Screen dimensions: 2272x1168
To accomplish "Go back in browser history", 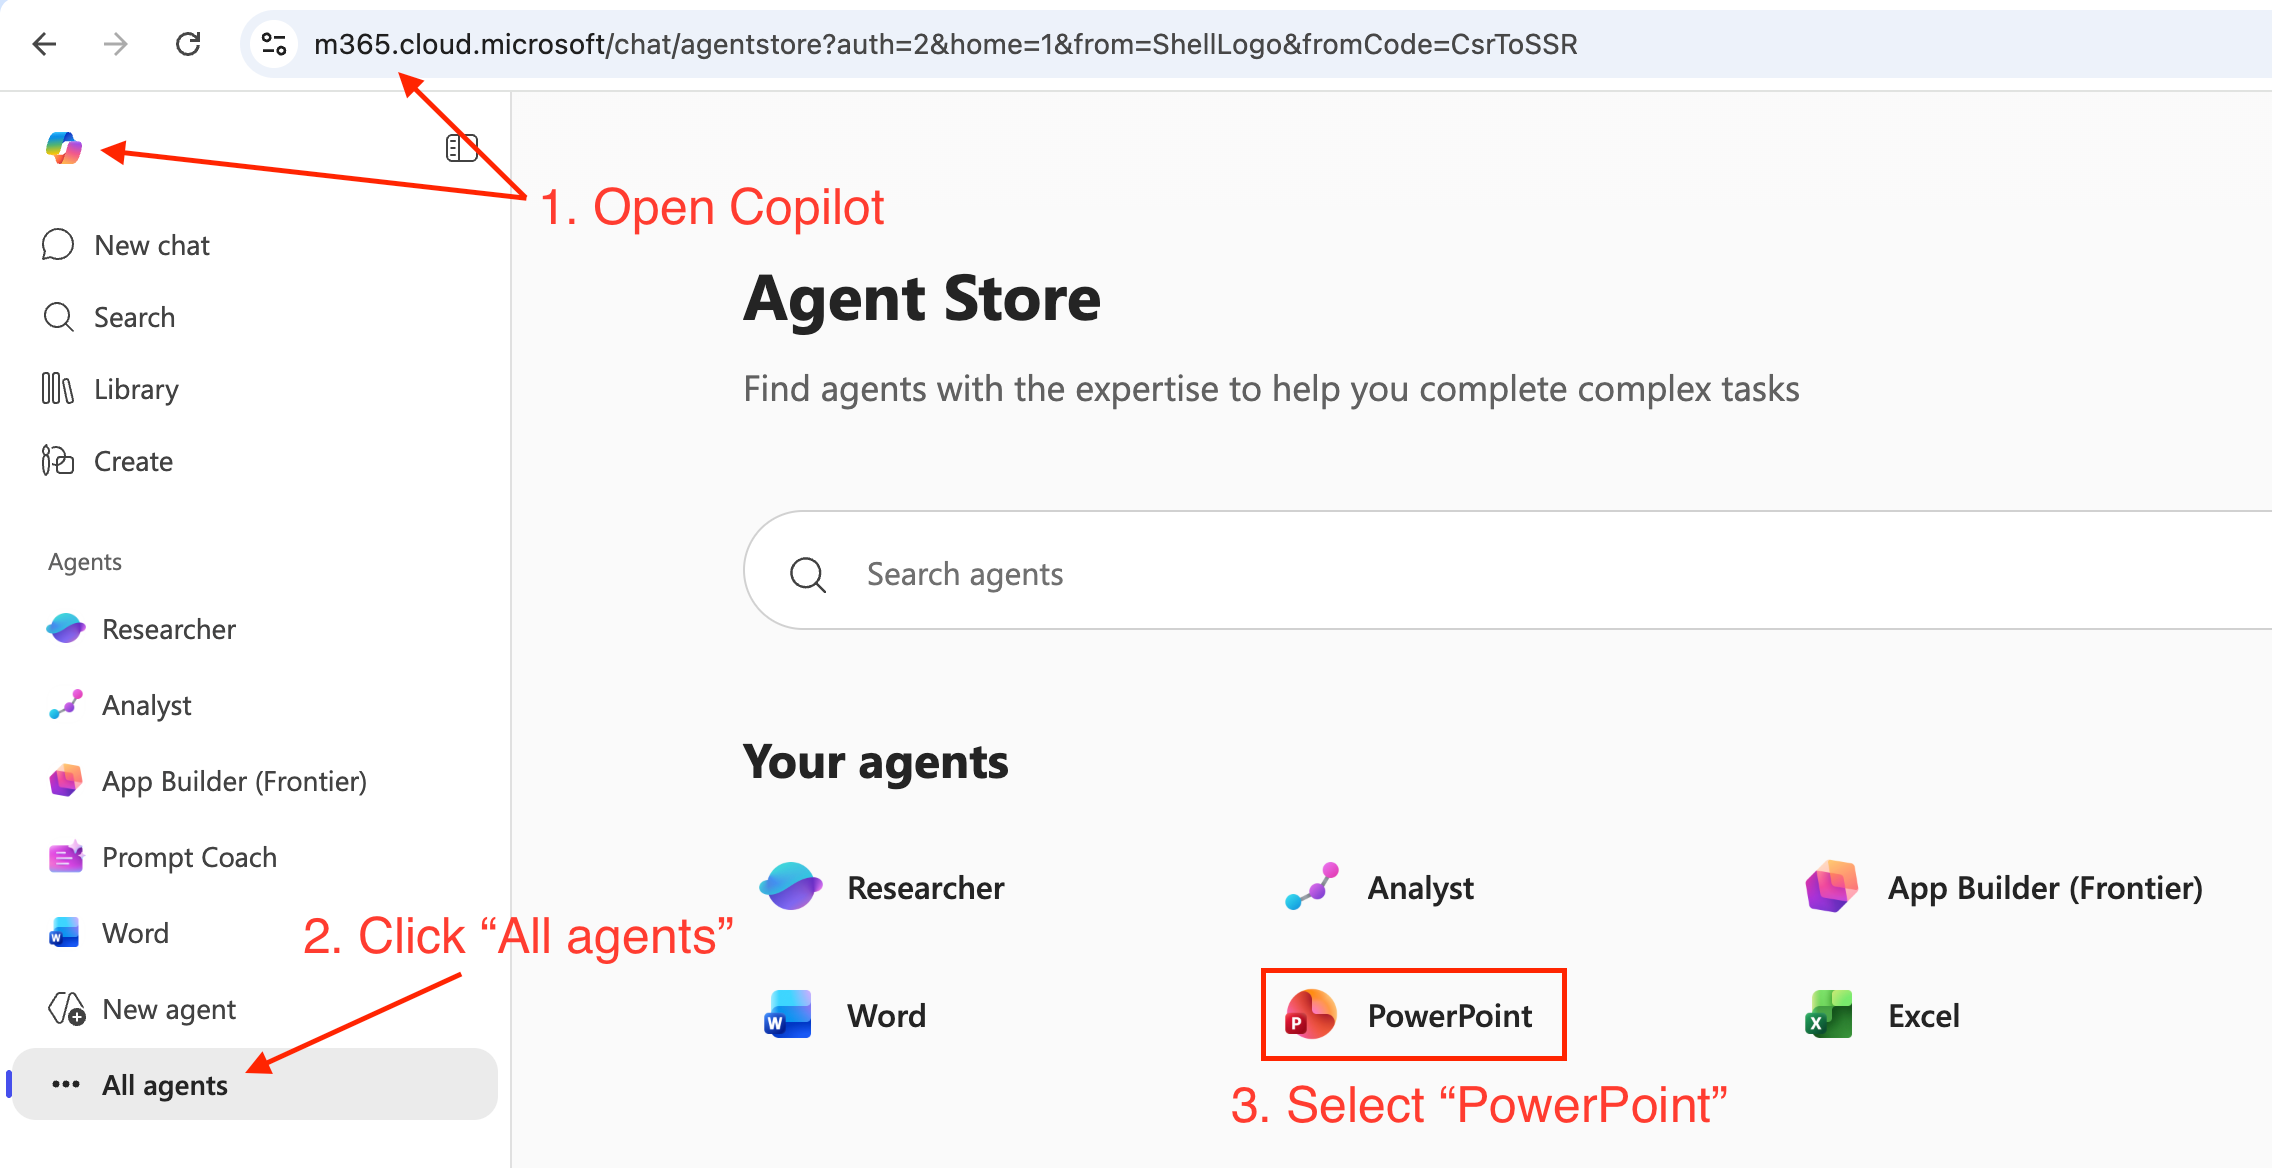I will (44, 44).
